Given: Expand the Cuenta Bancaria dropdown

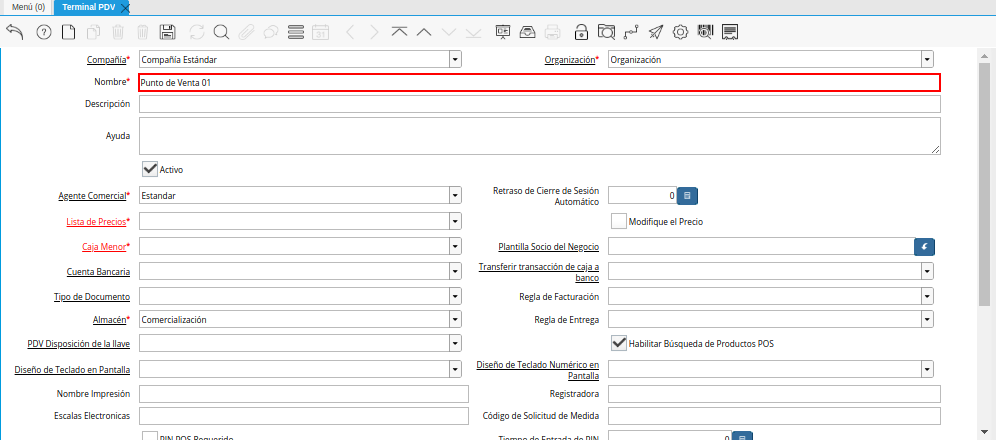Looking at the screenshot, I should pyautogui.click(x=455, y=272).
